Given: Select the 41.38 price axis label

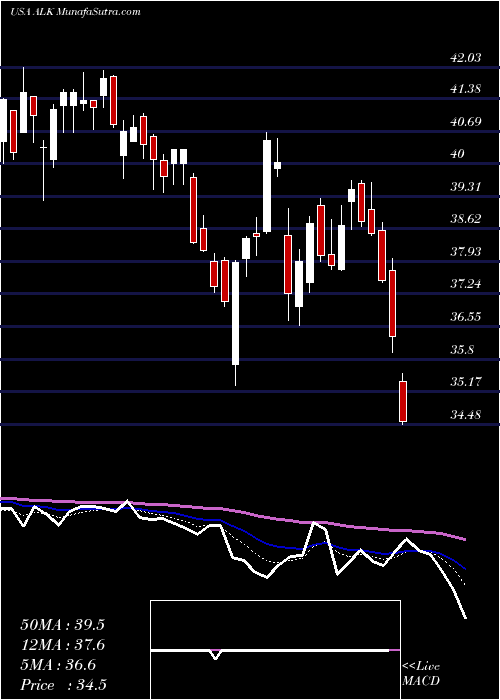Looking at the screenshot, I should (466, 89).
